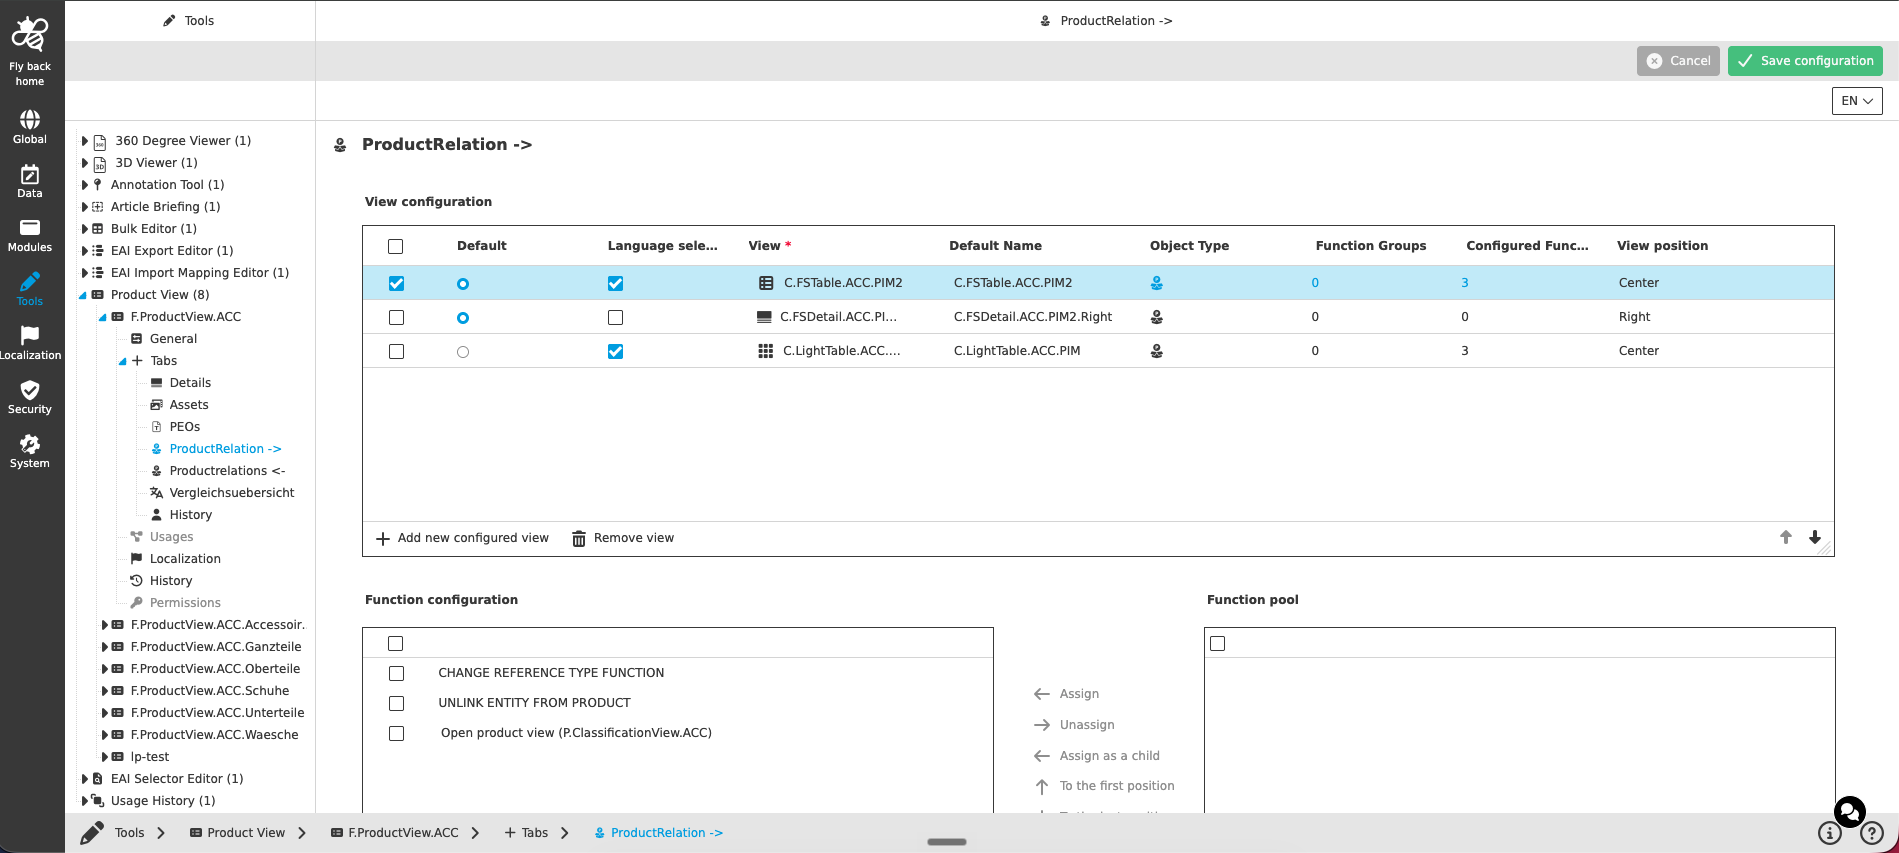Select the Default radio for C.FSDetail.ACC.PIM2.Right row
Screen dimensions: 1899x853
tap(463, 318)
